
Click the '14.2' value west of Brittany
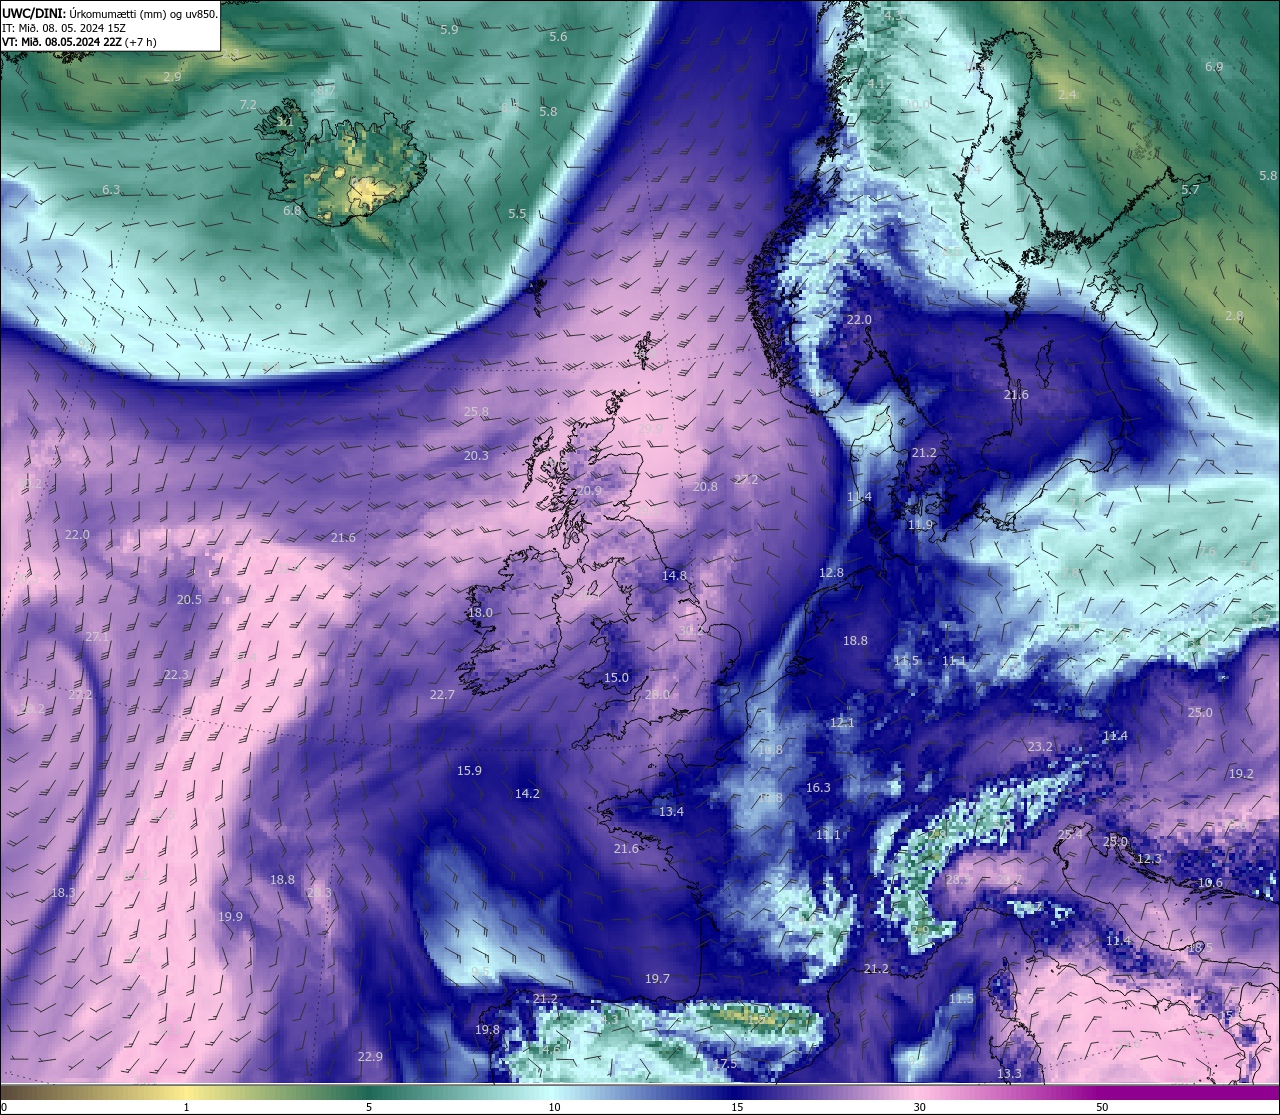tap(527, 793)
